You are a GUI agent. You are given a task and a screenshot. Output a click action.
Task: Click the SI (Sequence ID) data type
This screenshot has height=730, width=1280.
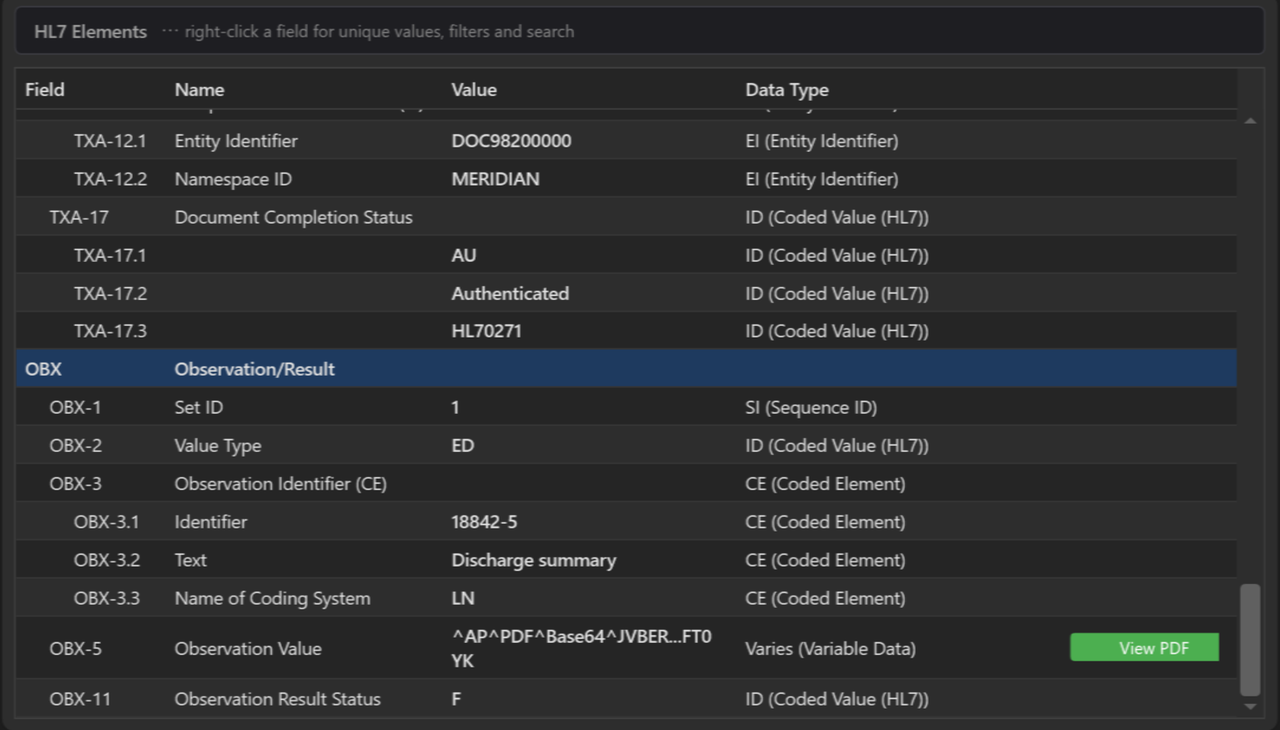coord(811,407)
